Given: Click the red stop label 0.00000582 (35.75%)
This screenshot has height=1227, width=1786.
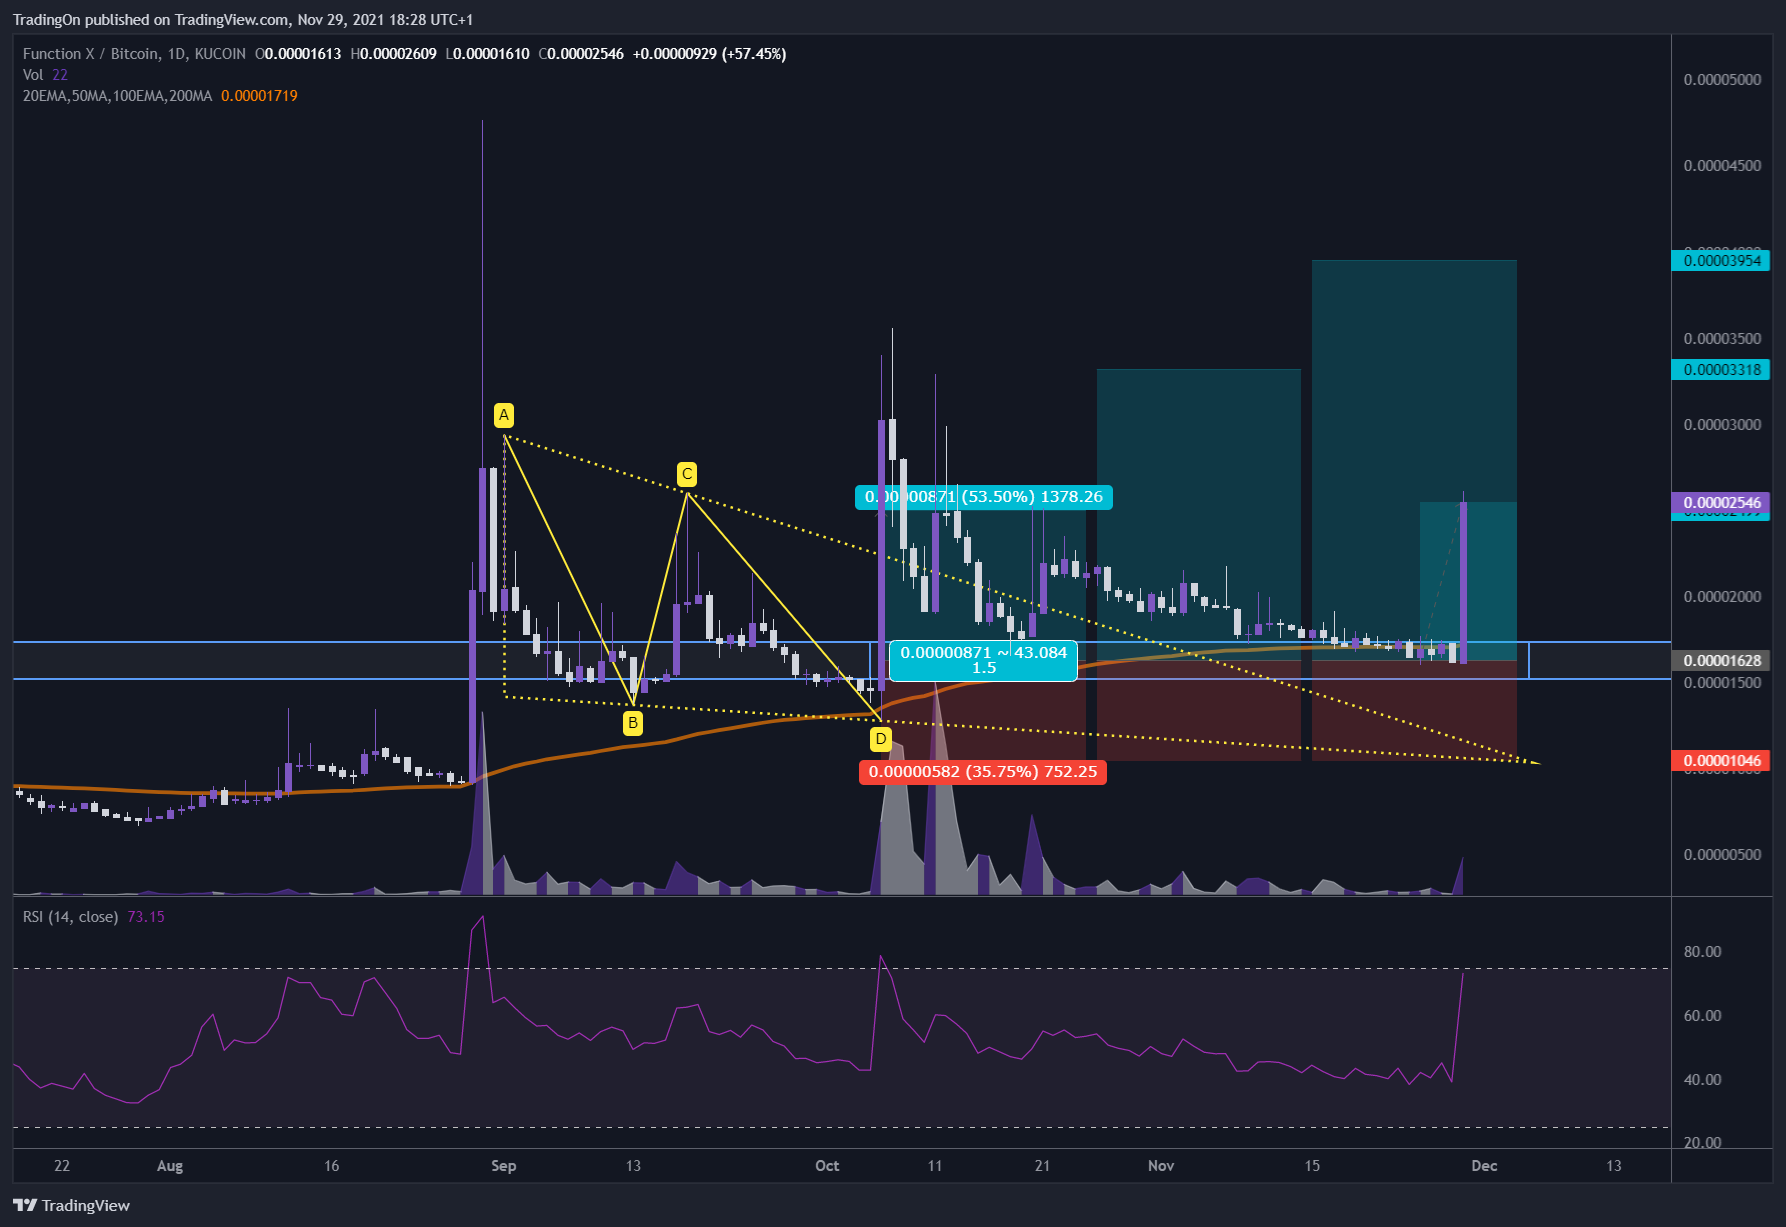Looking at the screenshot, I should pos(983,772).
